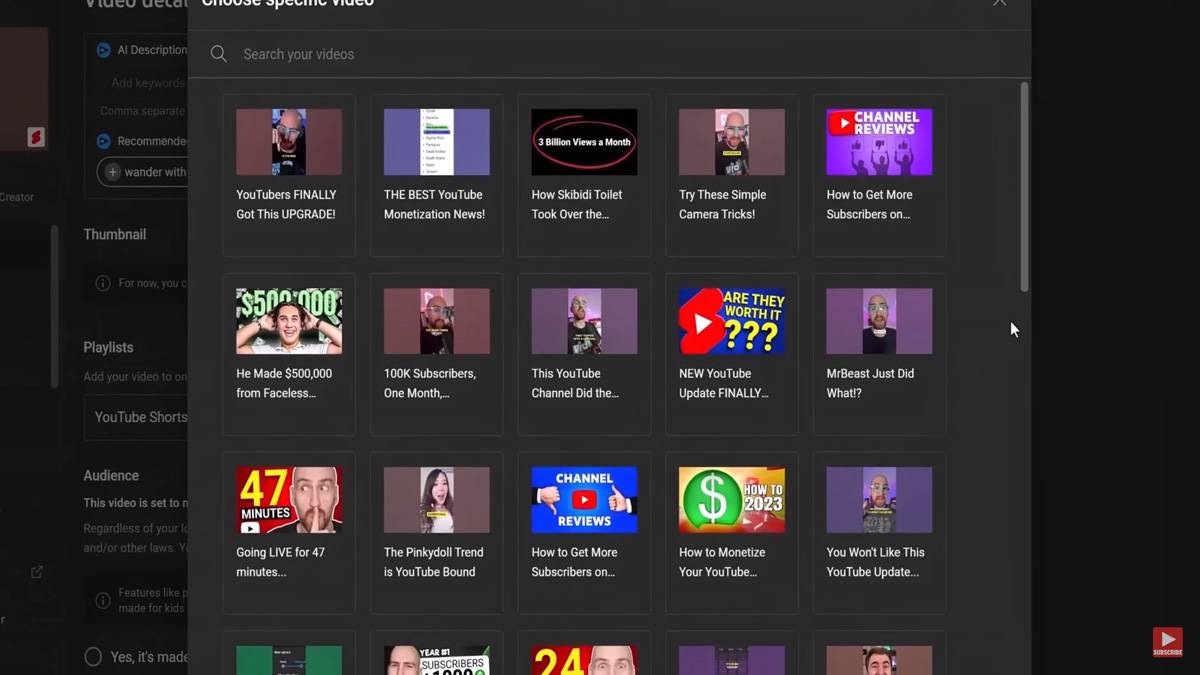Select 'This YouTube Channel Did the...' thumbnail
The image size is (1200, 675).
tap(584, 321)
